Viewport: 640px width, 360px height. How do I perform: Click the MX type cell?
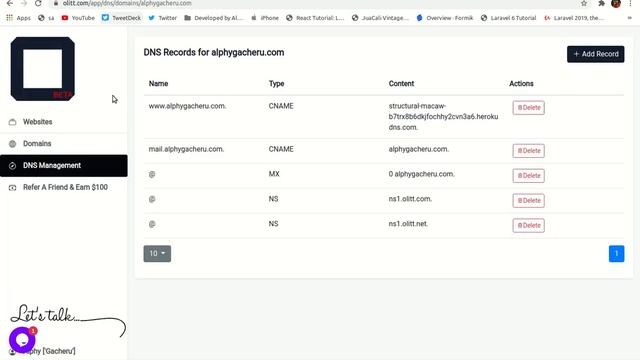pos(274,174)
